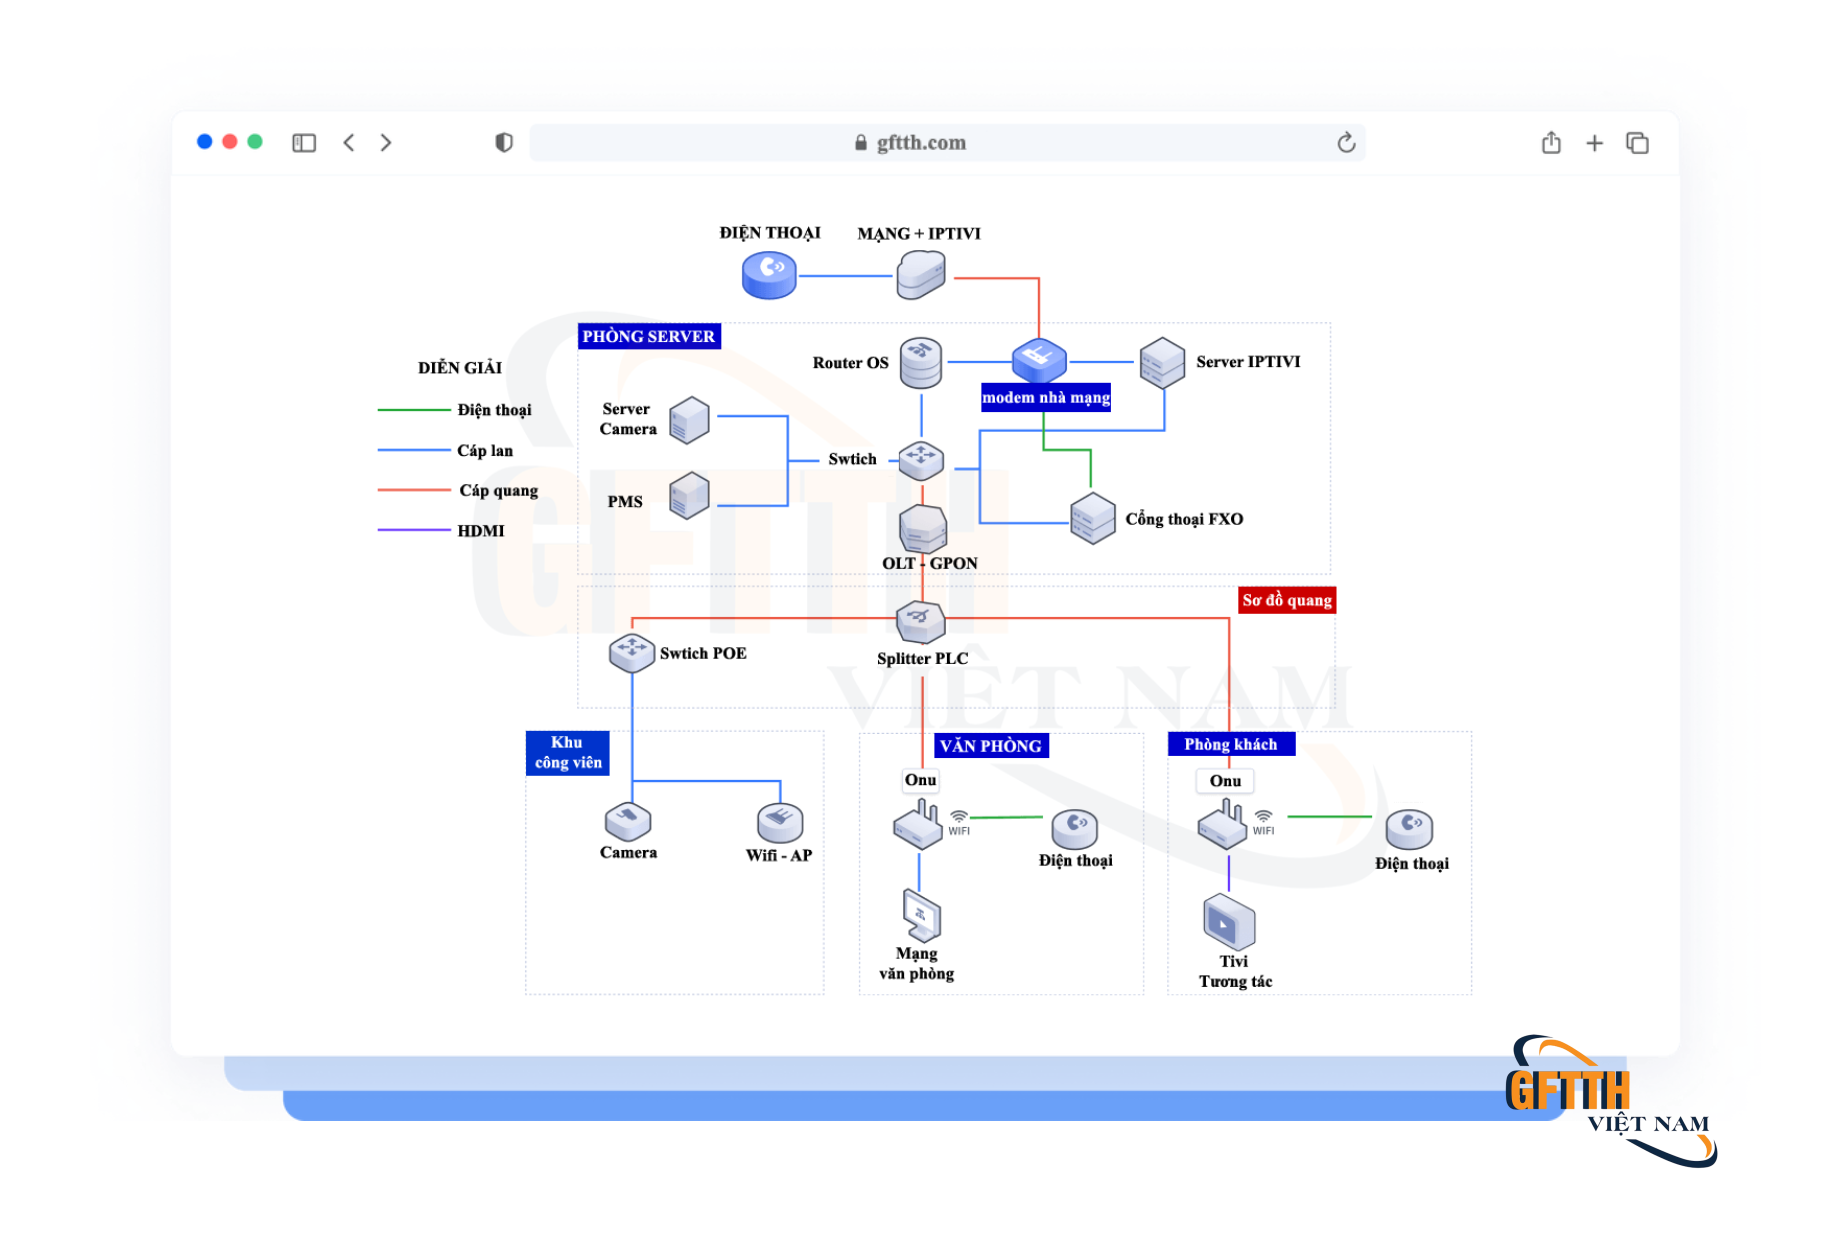This screenshot has width=1821, height=1244.
Task: Click the modem nhà mạng label
Action: pyautogui.click(x=1046, y=397)
